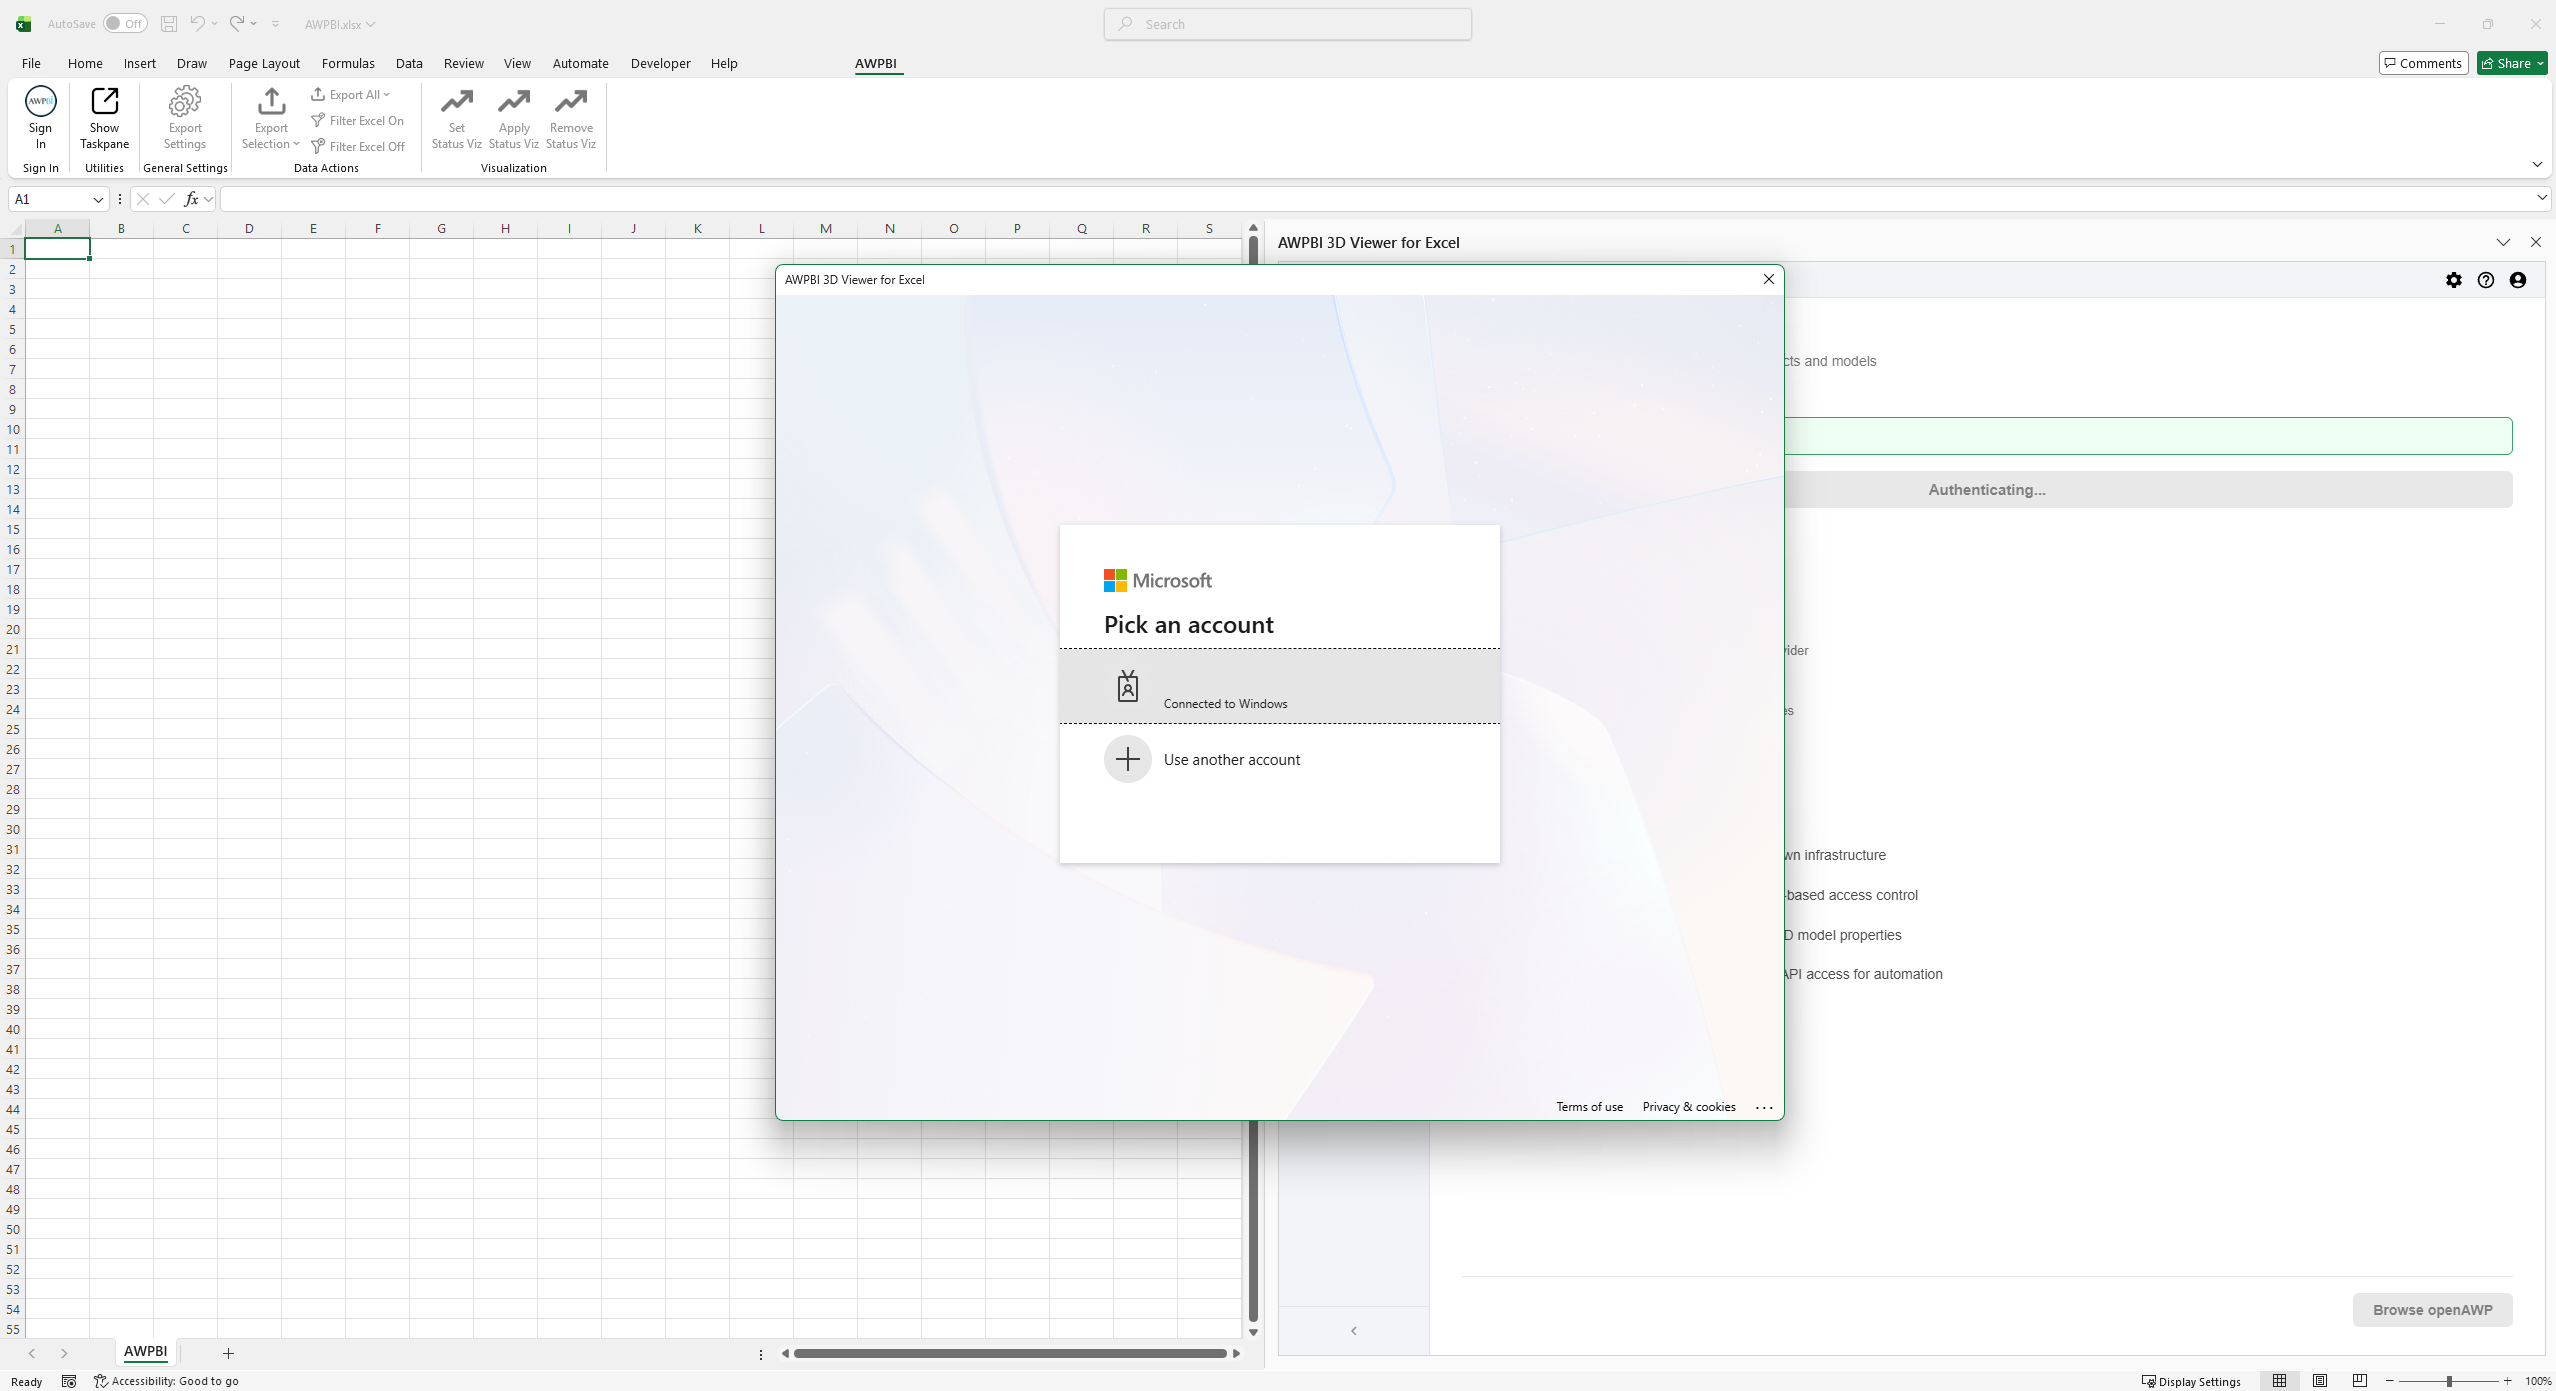Select the Connected to Windows account
Image resolution: width=2556 pixels, height=1391 pixels.
(x=1280, y=686)
